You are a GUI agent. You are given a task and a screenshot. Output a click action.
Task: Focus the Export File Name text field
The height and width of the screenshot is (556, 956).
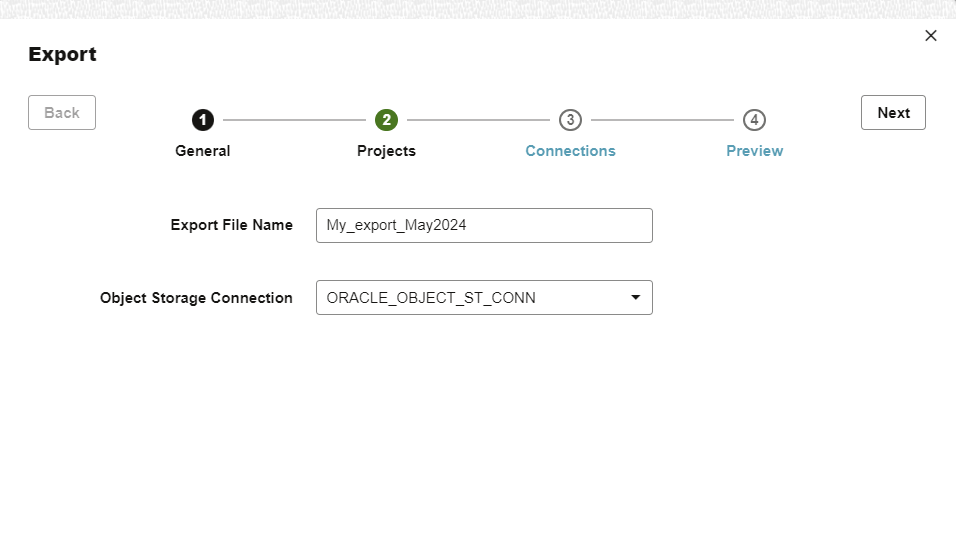(x=484, y=225)
